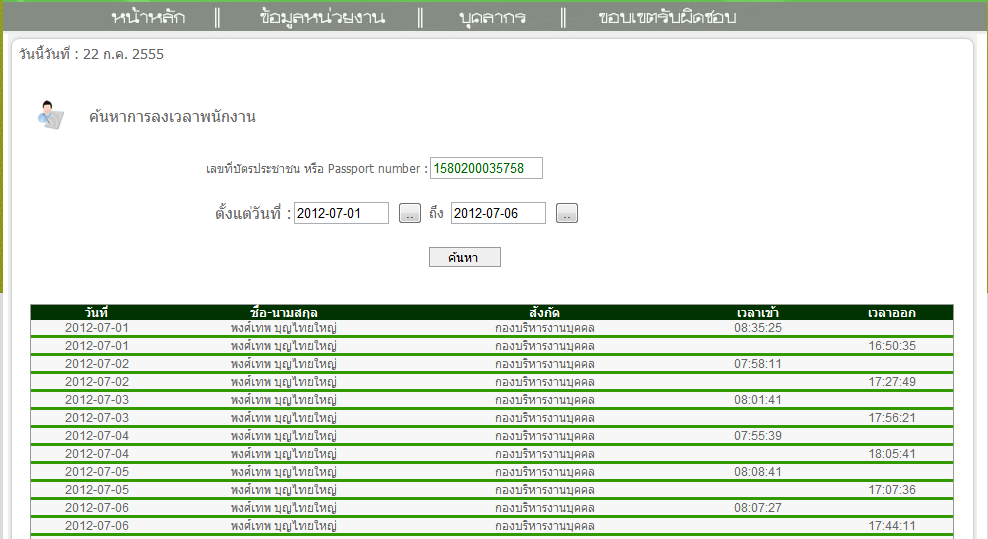Select the check-out time 17:27:49
Screen dimensions: 988x539
click(892, 381)
